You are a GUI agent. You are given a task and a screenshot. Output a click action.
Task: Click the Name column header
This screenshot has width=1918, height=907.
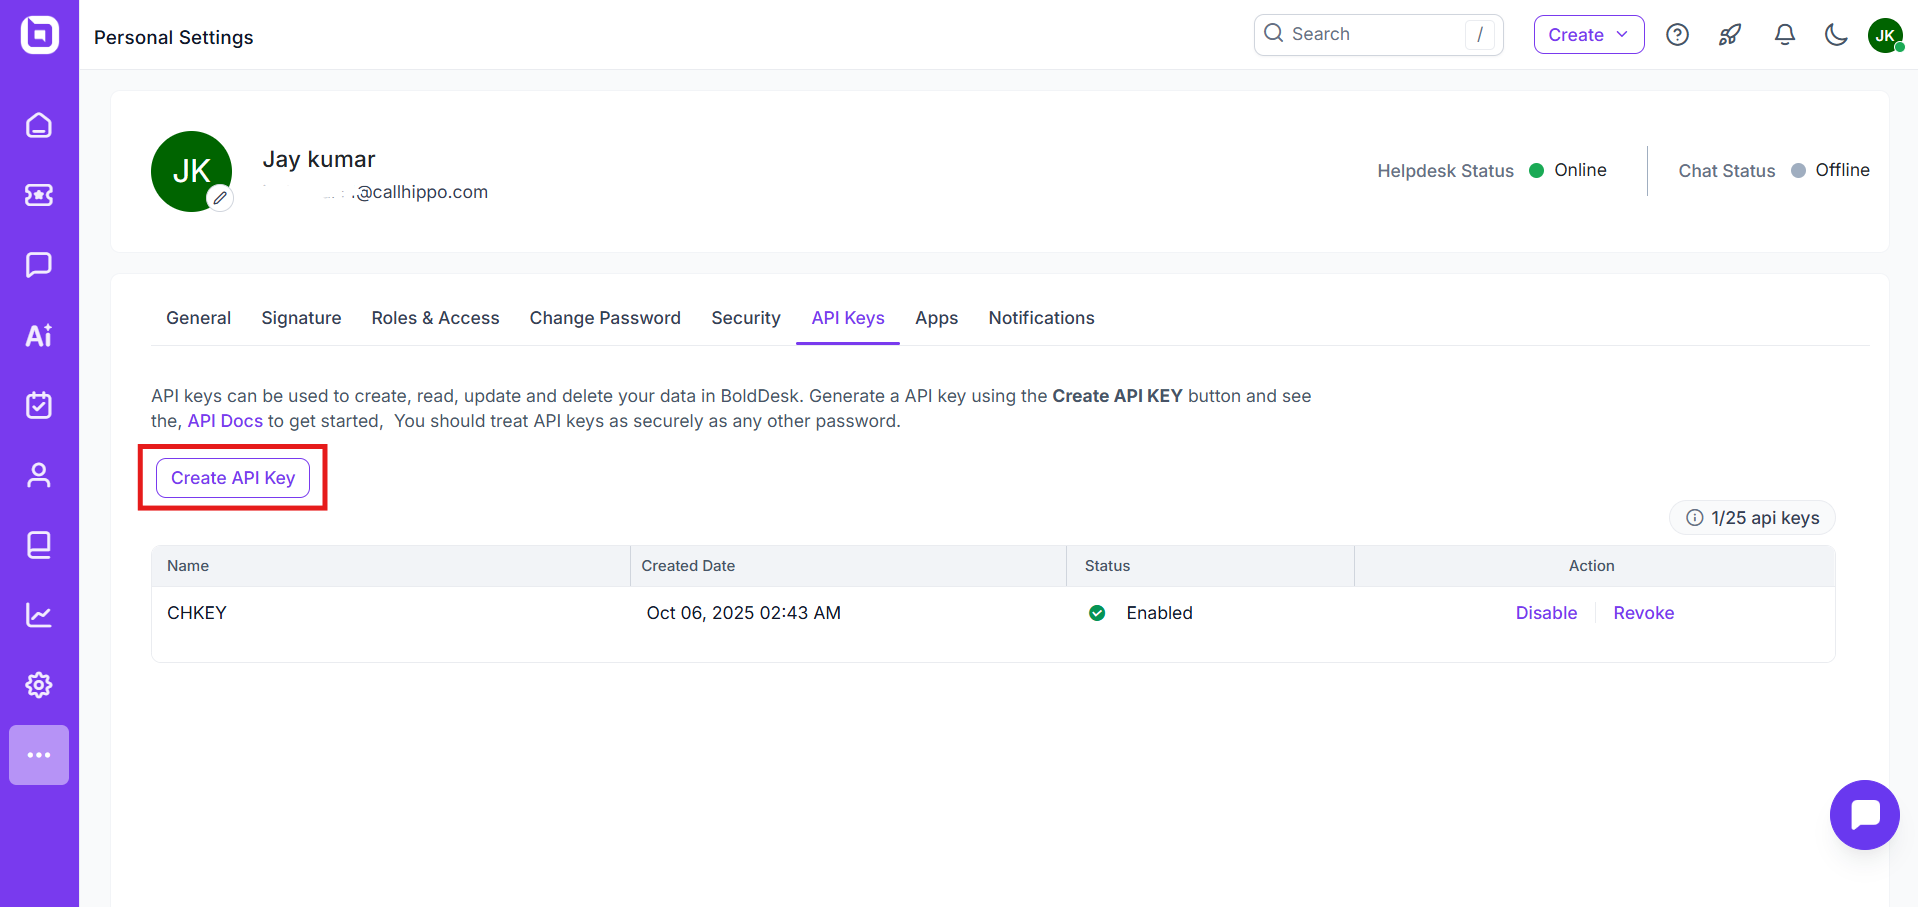click(x=188, y=566)
